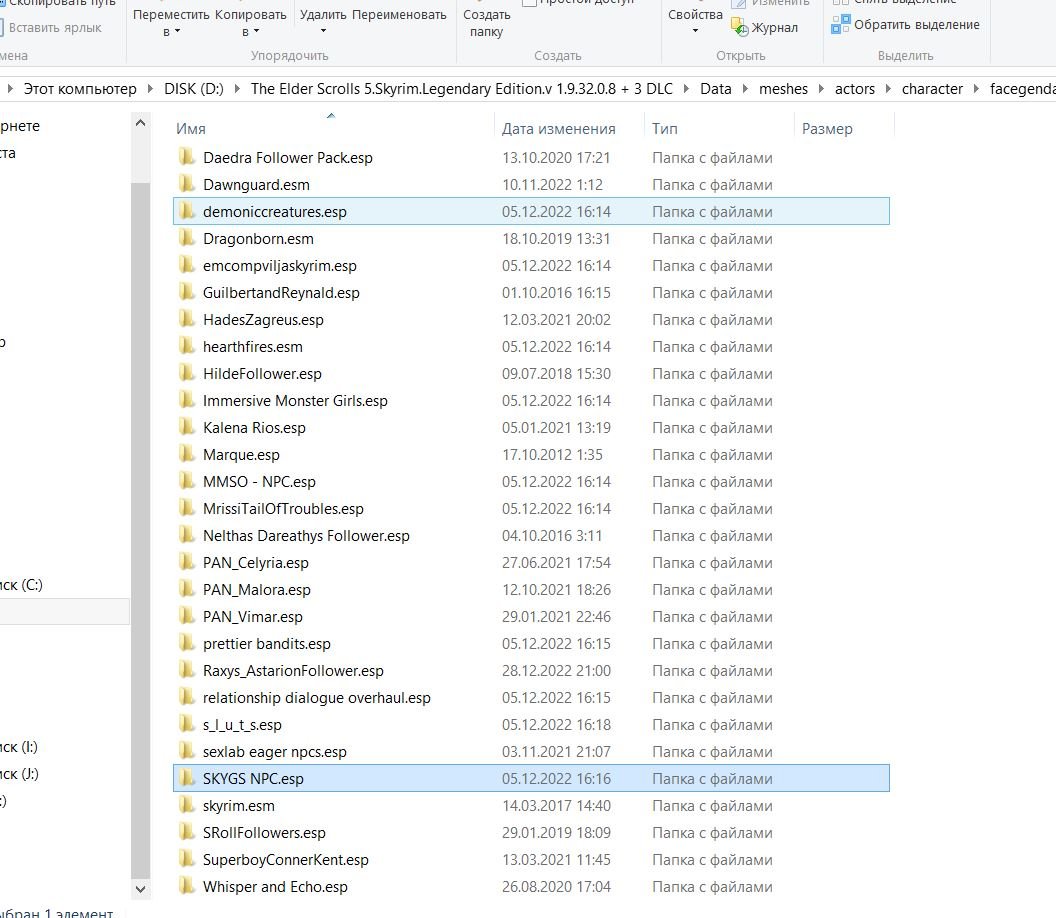Screen dimensions: 1056x918
Task: Select the Whisper and Echo.esp folder icon
Action: tap(186, 886)
